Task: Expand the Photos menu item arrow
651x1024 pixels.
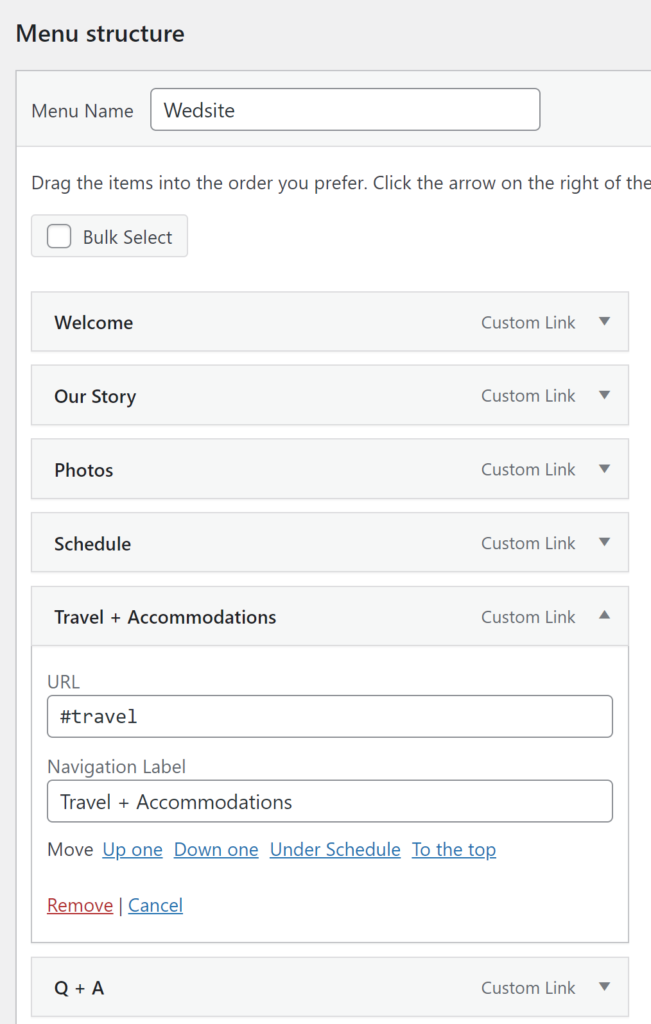Action: pos(604,469)
